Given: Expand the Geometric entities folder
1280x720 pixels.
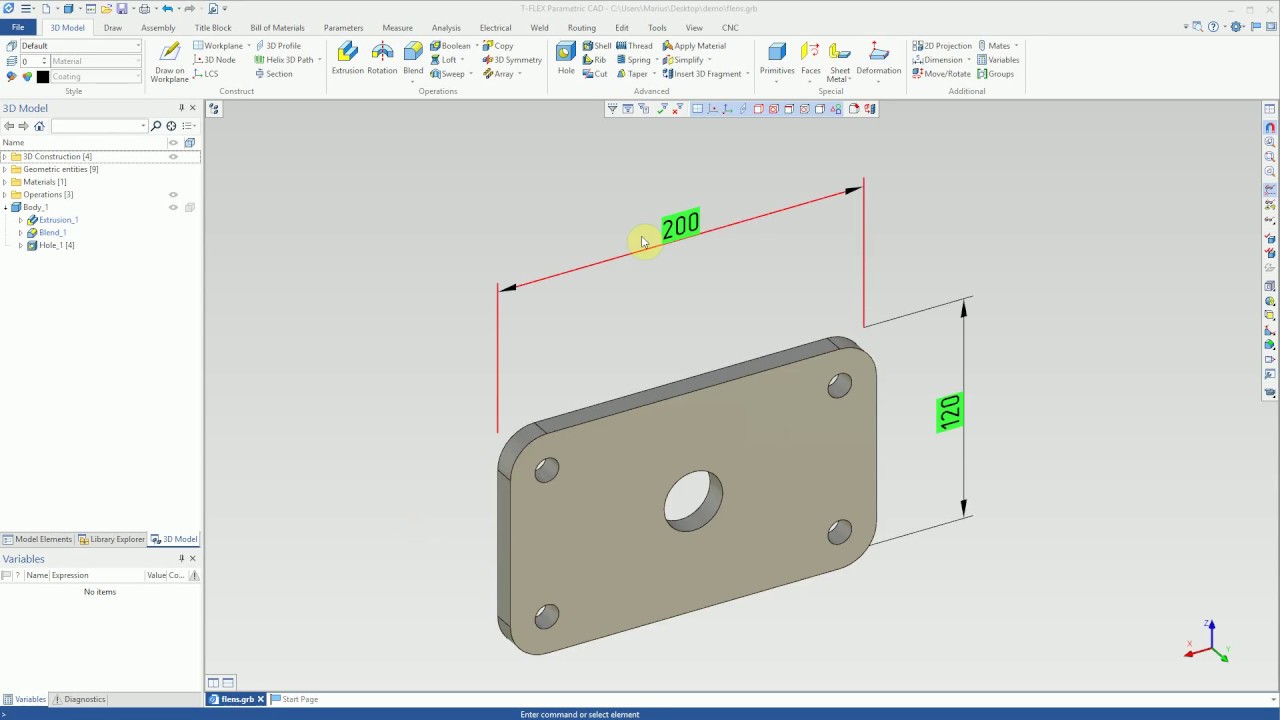Looking at the screenshot, I should coord(5,169).
